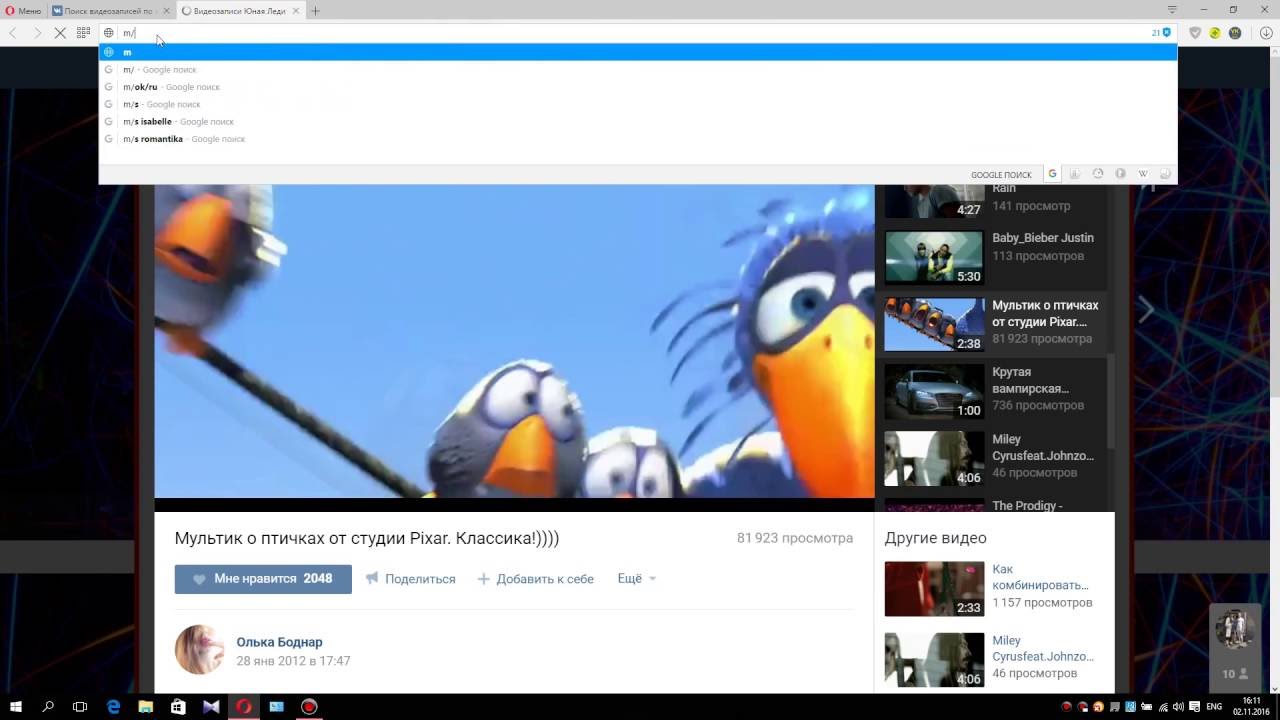Select the highlighted 'm' suggestion row
This screenshot has height=720, width=1280.
[638, 52]
